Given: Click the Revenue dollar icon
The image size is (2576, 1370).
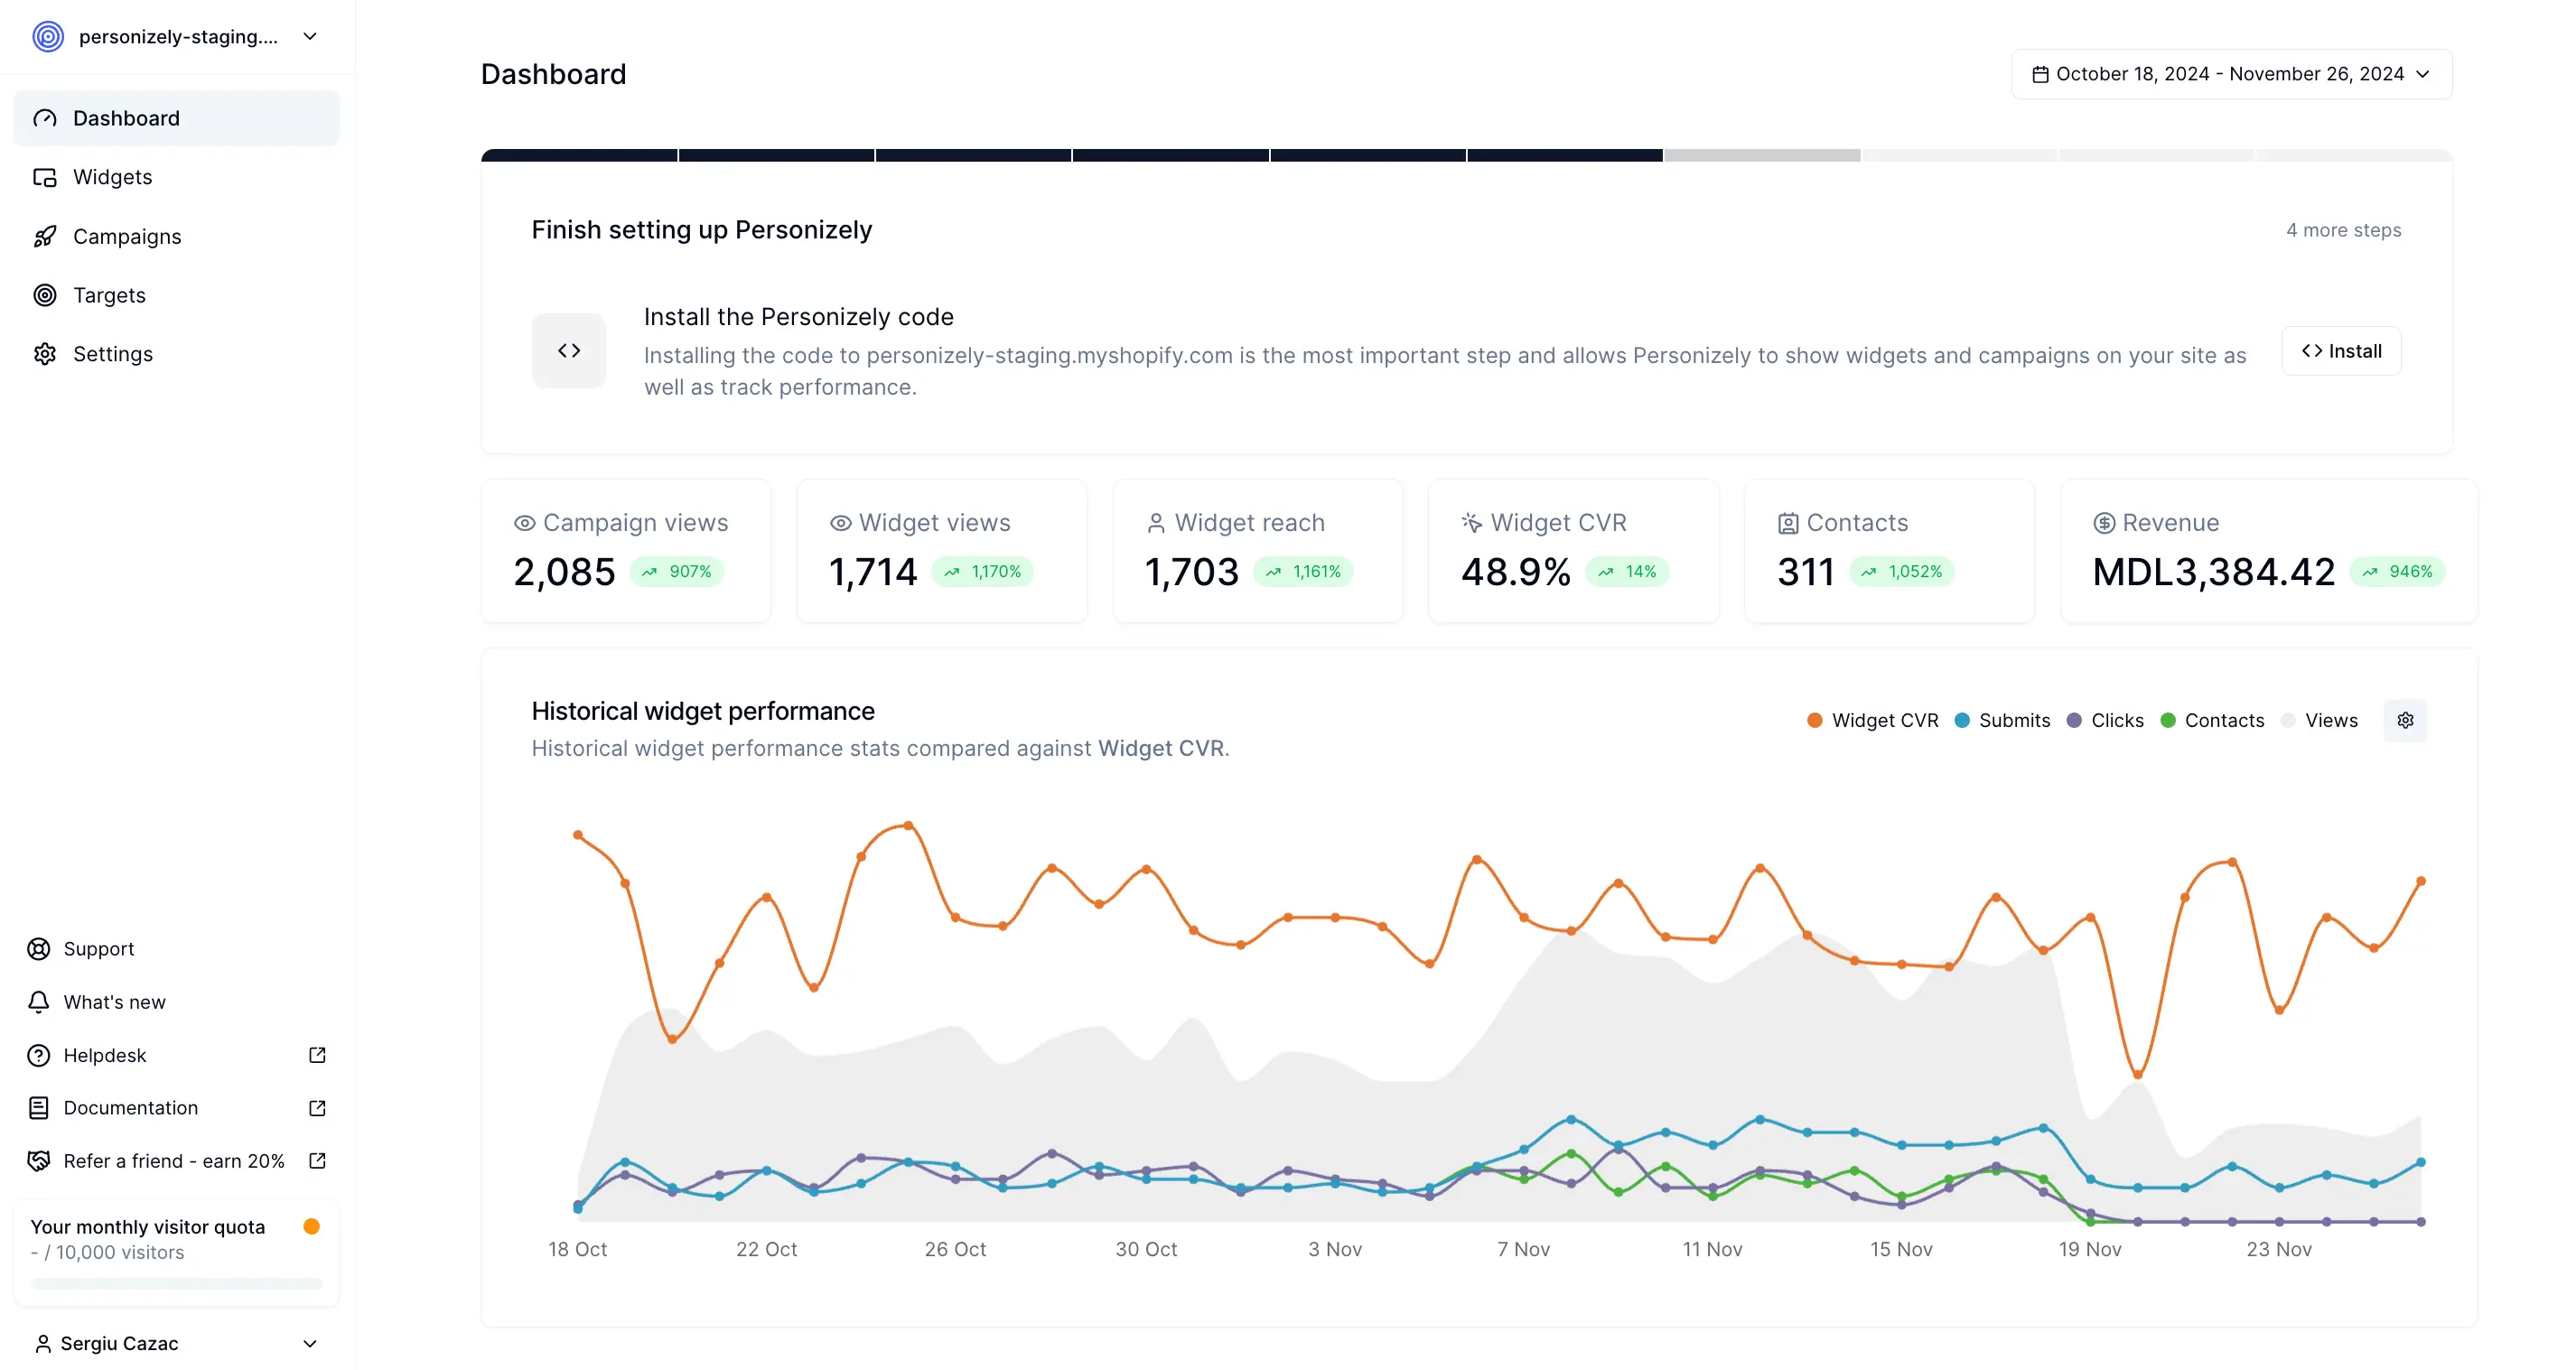Looking at the screenshot, I should (x=2104, y=523).
